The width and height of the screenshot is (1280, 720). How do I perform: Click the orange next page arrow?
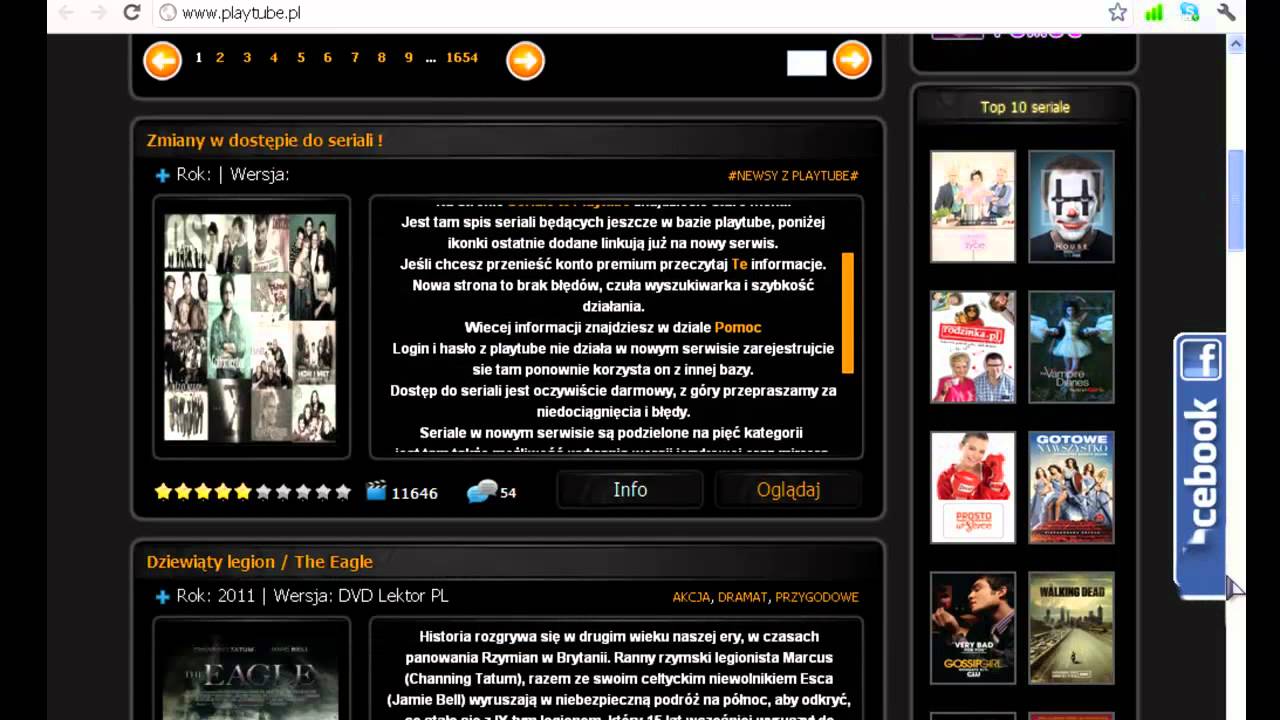point(525,61)
